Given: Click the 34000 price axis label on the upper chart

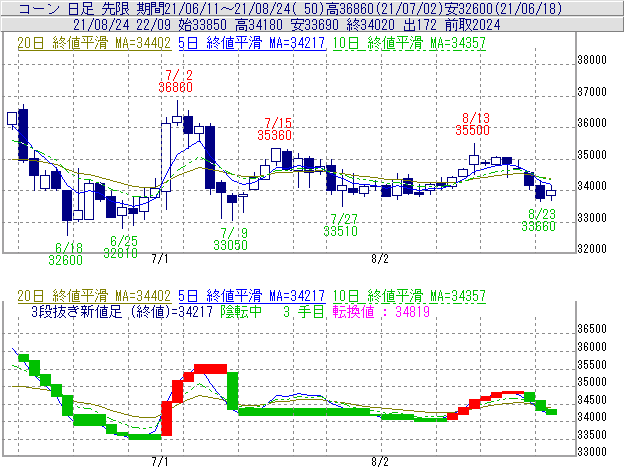Looking at the screenshot, I should click(x=592, y=186).
